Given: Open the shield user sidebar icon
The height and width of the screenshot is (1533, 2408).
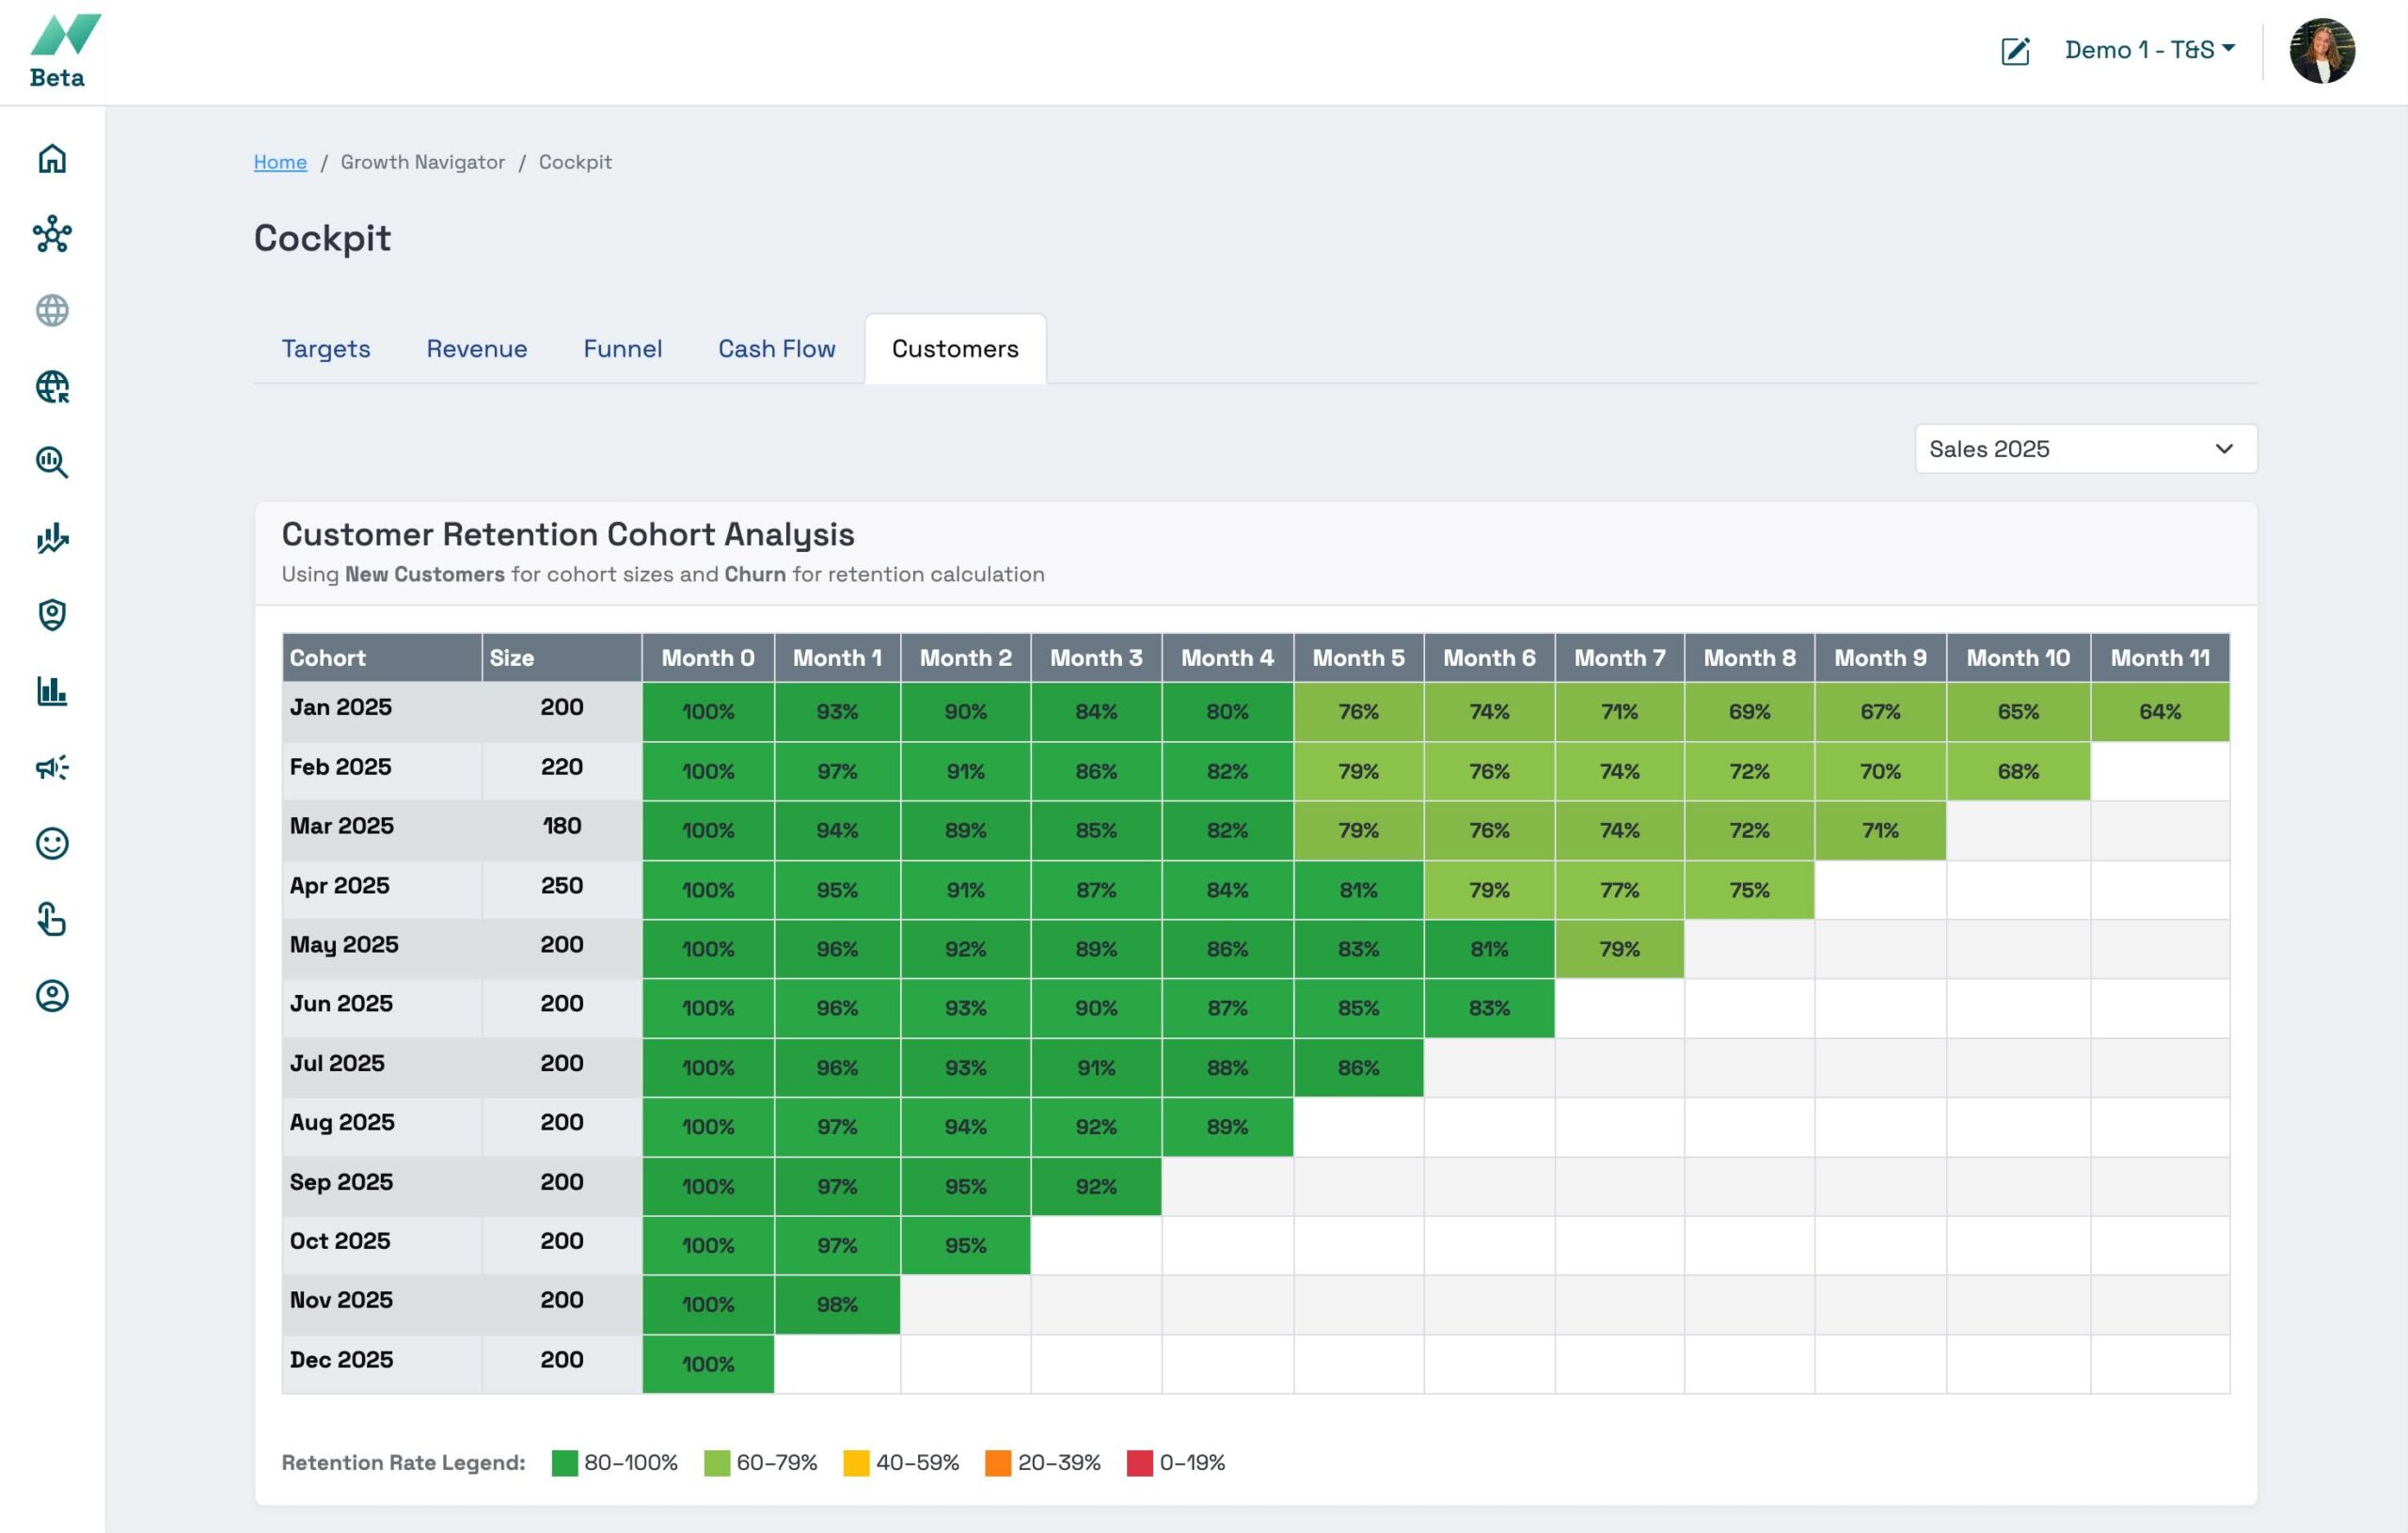Looking at the screenshot, I should (x=52, y=615).
